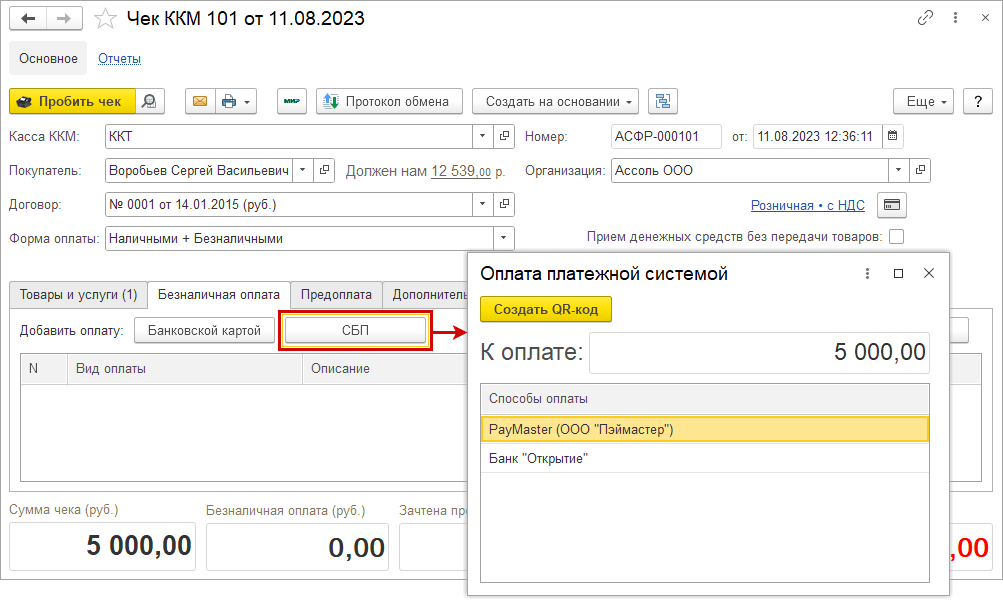Click the payment card icon near Розничная
This screenshot has height=600, width=1003.
(x=891, y=205)
